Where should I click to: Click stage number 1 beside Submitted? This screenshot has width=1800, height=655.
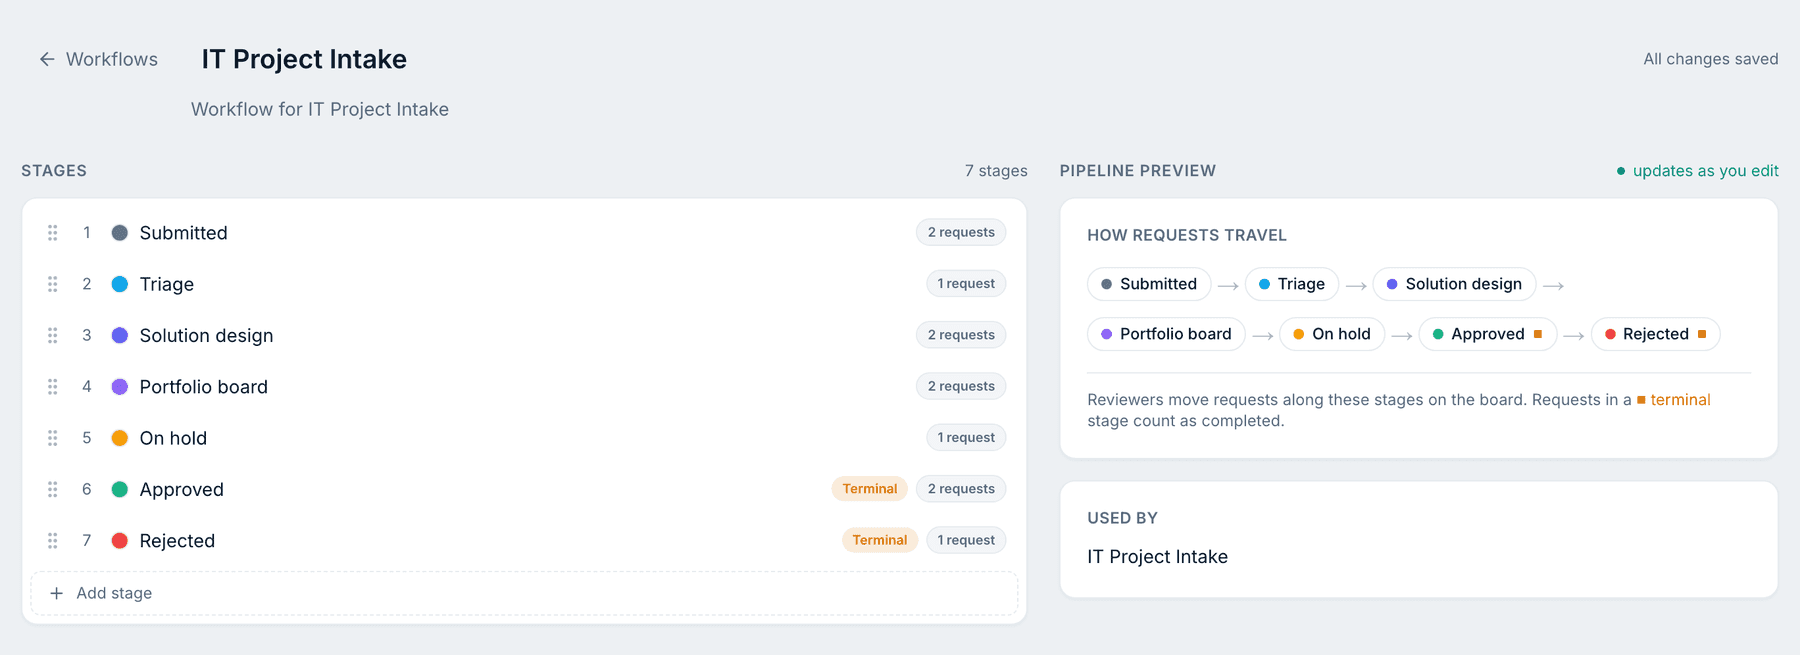tap(87, 233)
